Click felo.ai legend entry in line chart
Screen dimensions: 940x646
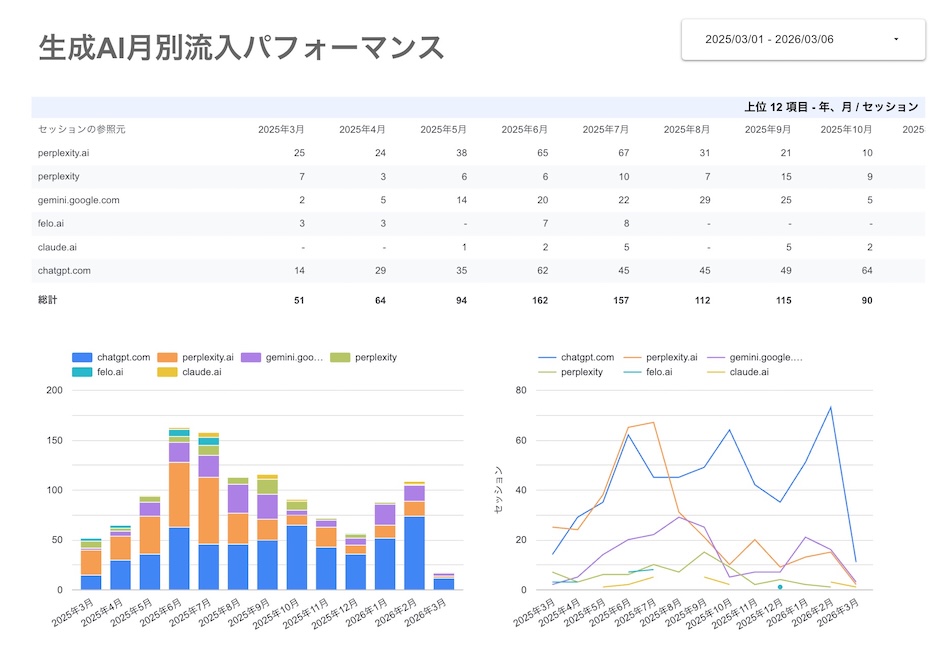coord(648,372)
